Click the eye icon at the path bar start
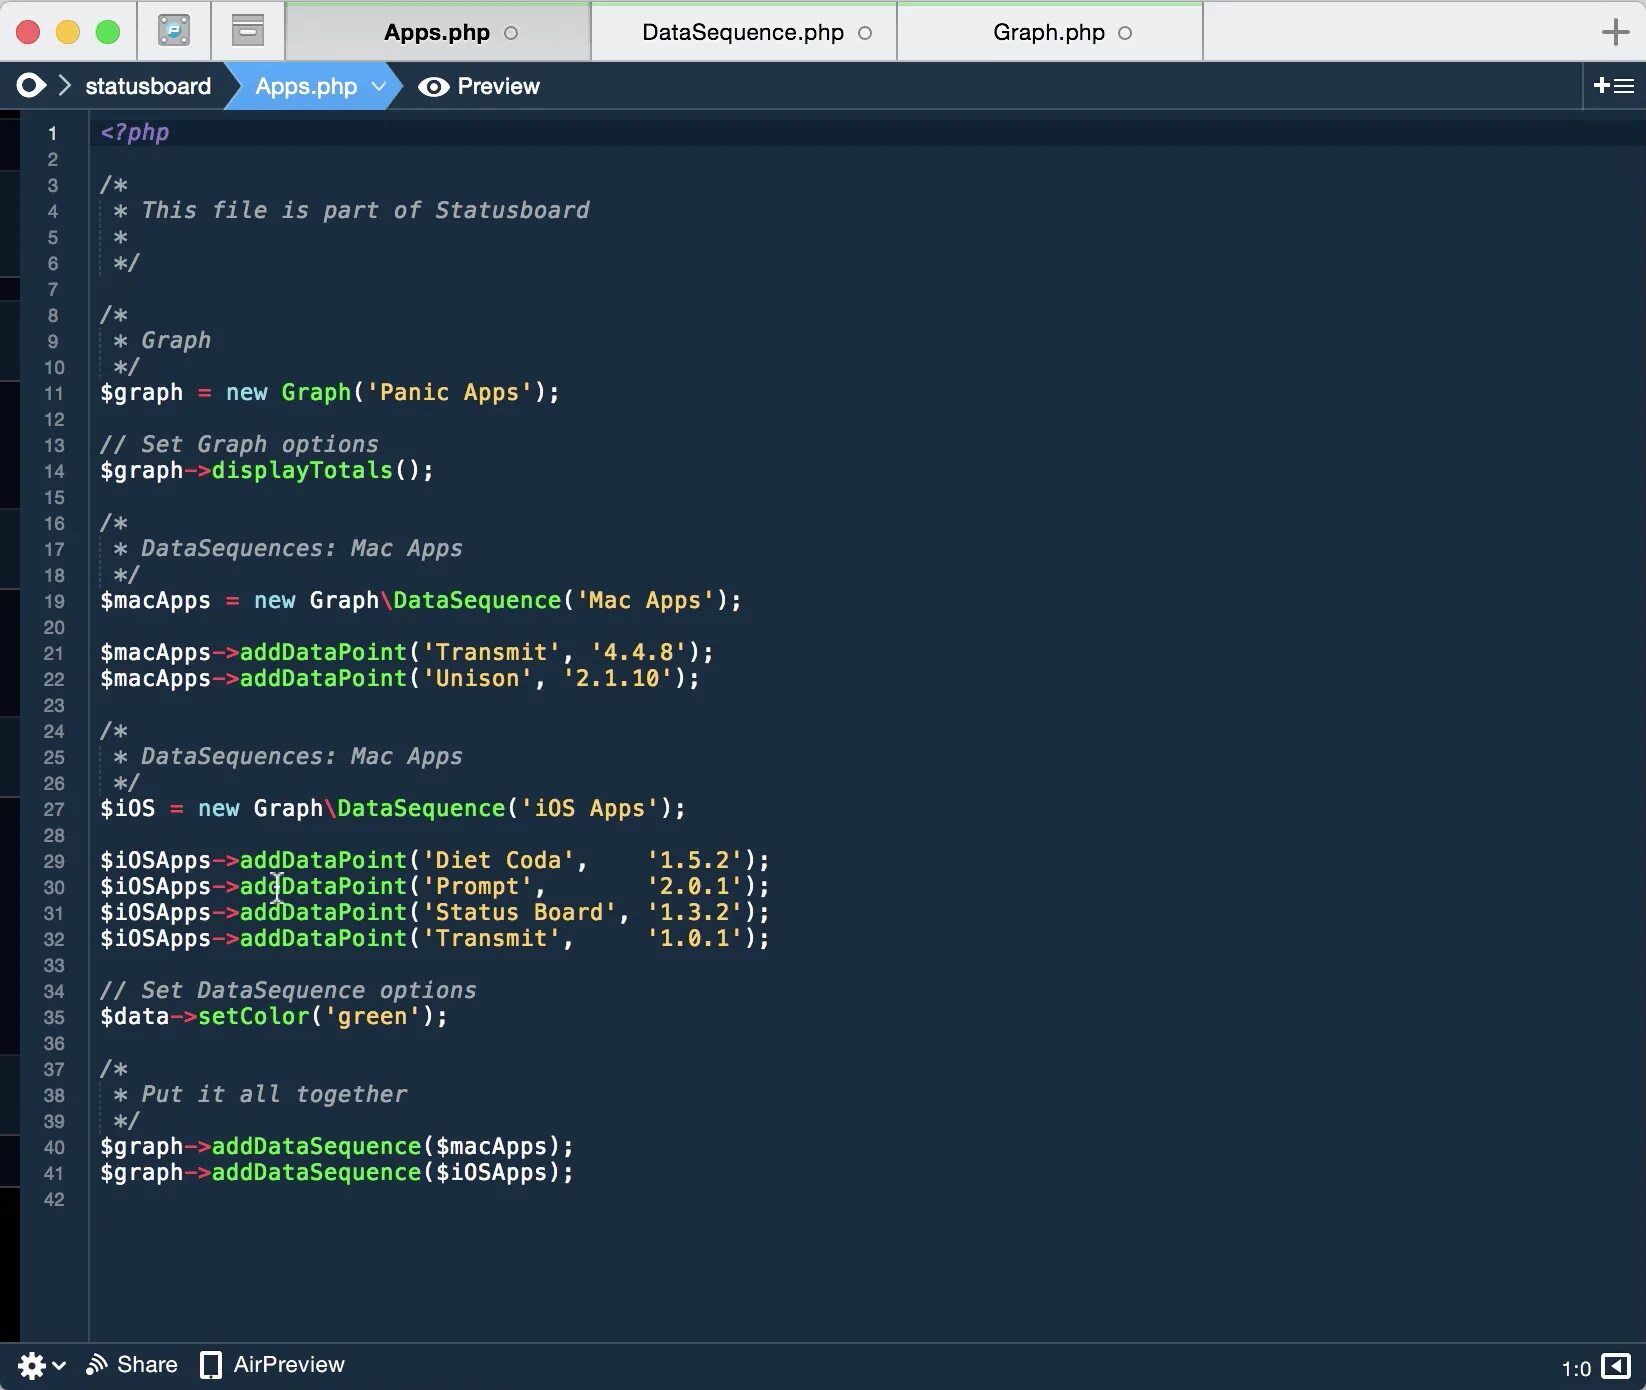 (x=31, y=86)
